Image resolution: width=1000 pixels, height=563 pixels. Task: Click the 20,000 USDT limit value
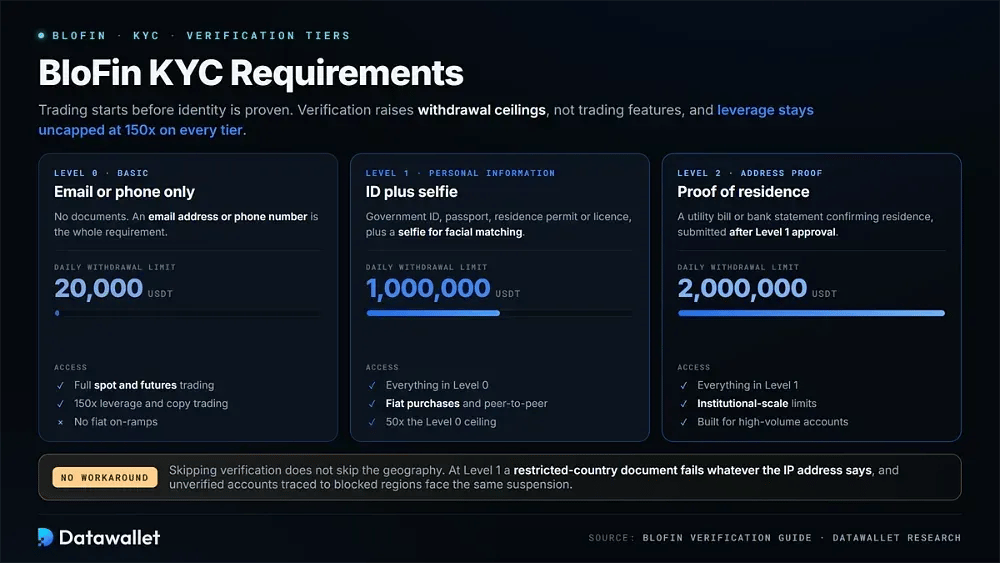pos(114,289)
